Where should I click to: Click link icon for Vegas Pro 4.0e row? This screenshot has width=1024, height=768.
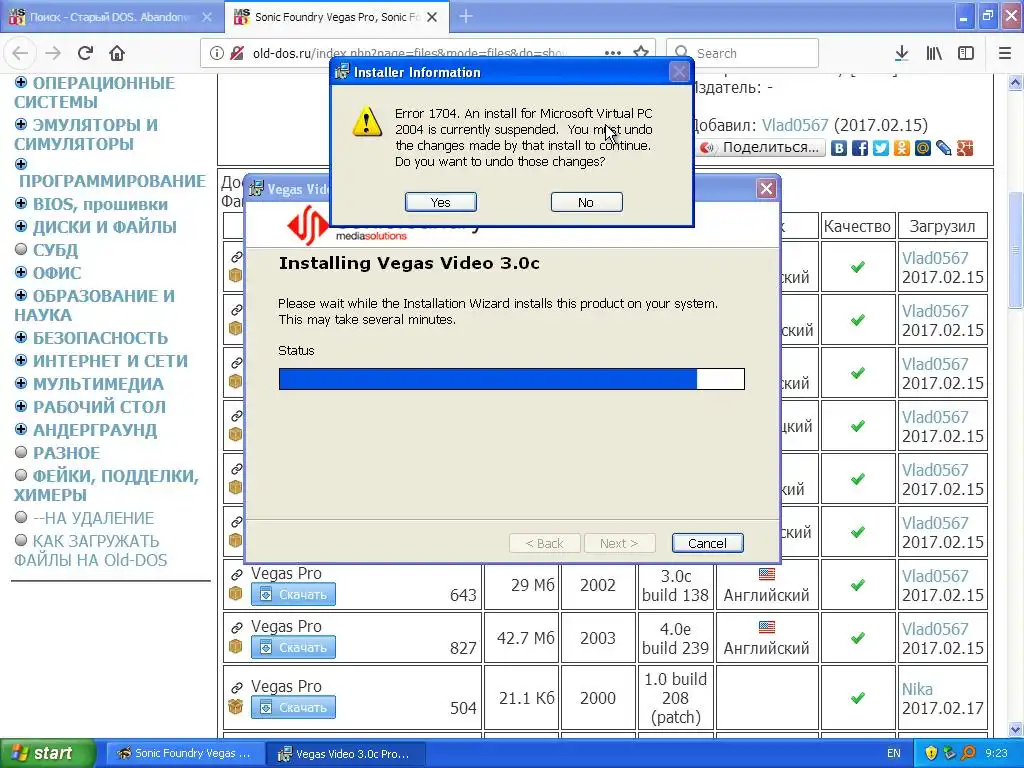tap(236, 628)
